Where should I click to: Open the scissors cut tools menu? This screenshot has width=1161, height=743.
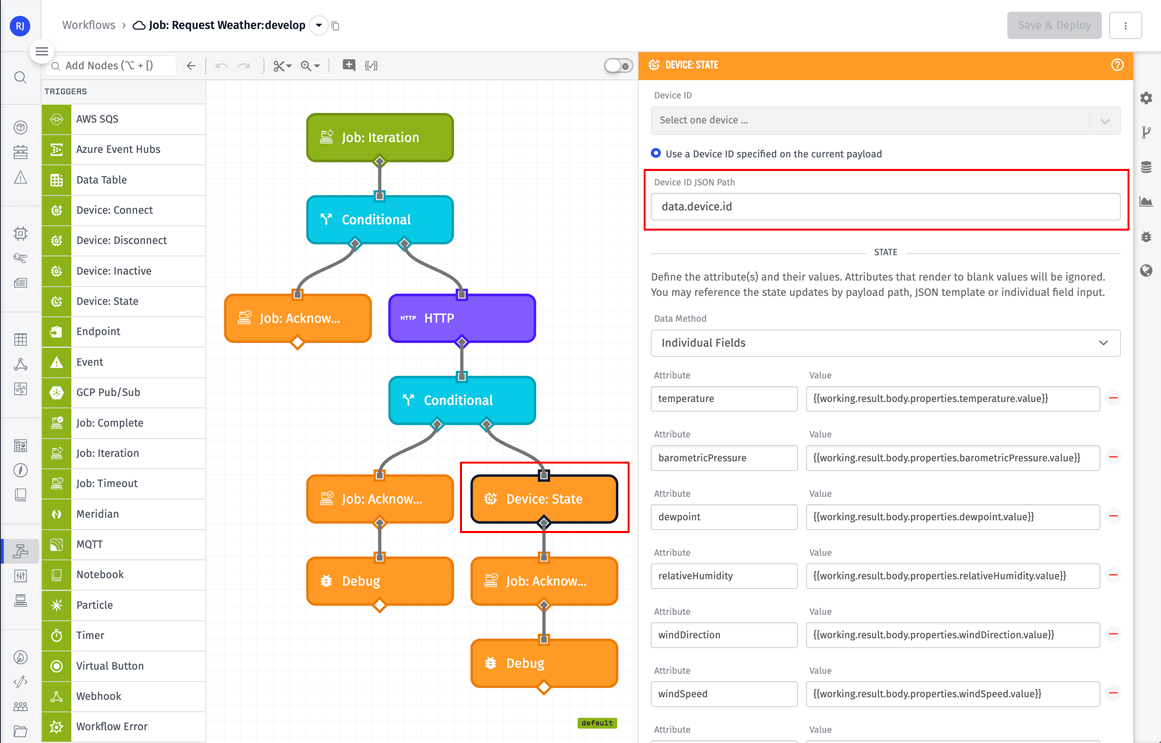[x=282, y=66]
